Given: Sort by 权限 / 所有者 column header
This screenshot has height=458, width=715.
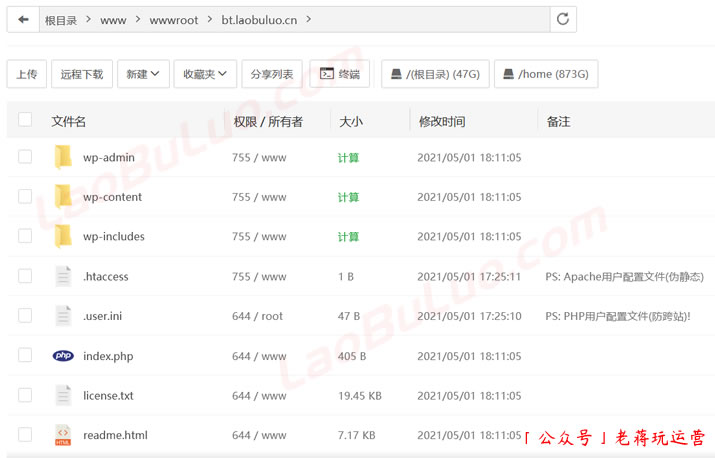Looking at the screenshot, I should coord(268,121).
